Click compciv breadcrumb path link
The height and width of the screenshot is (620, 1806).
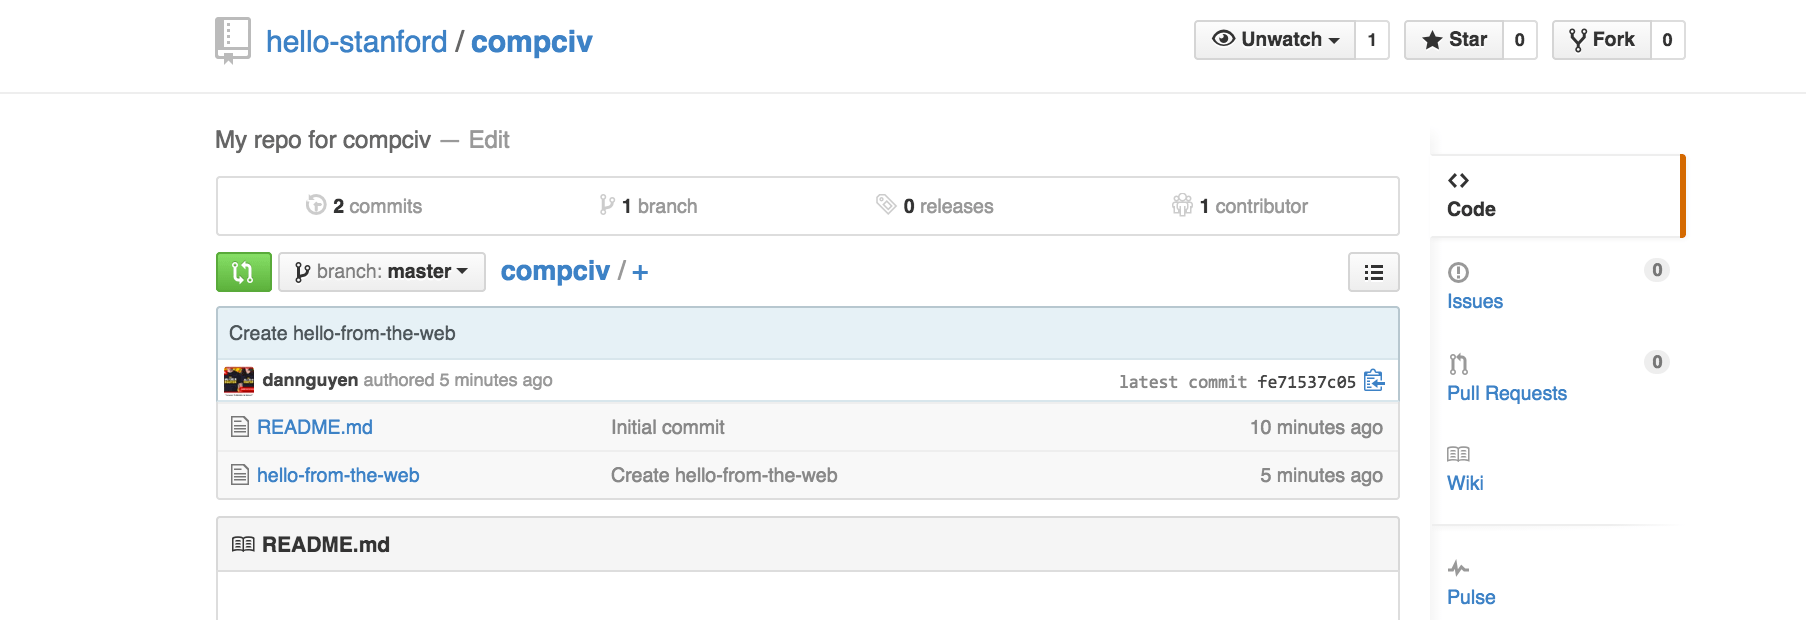click(x=555, y=272)
